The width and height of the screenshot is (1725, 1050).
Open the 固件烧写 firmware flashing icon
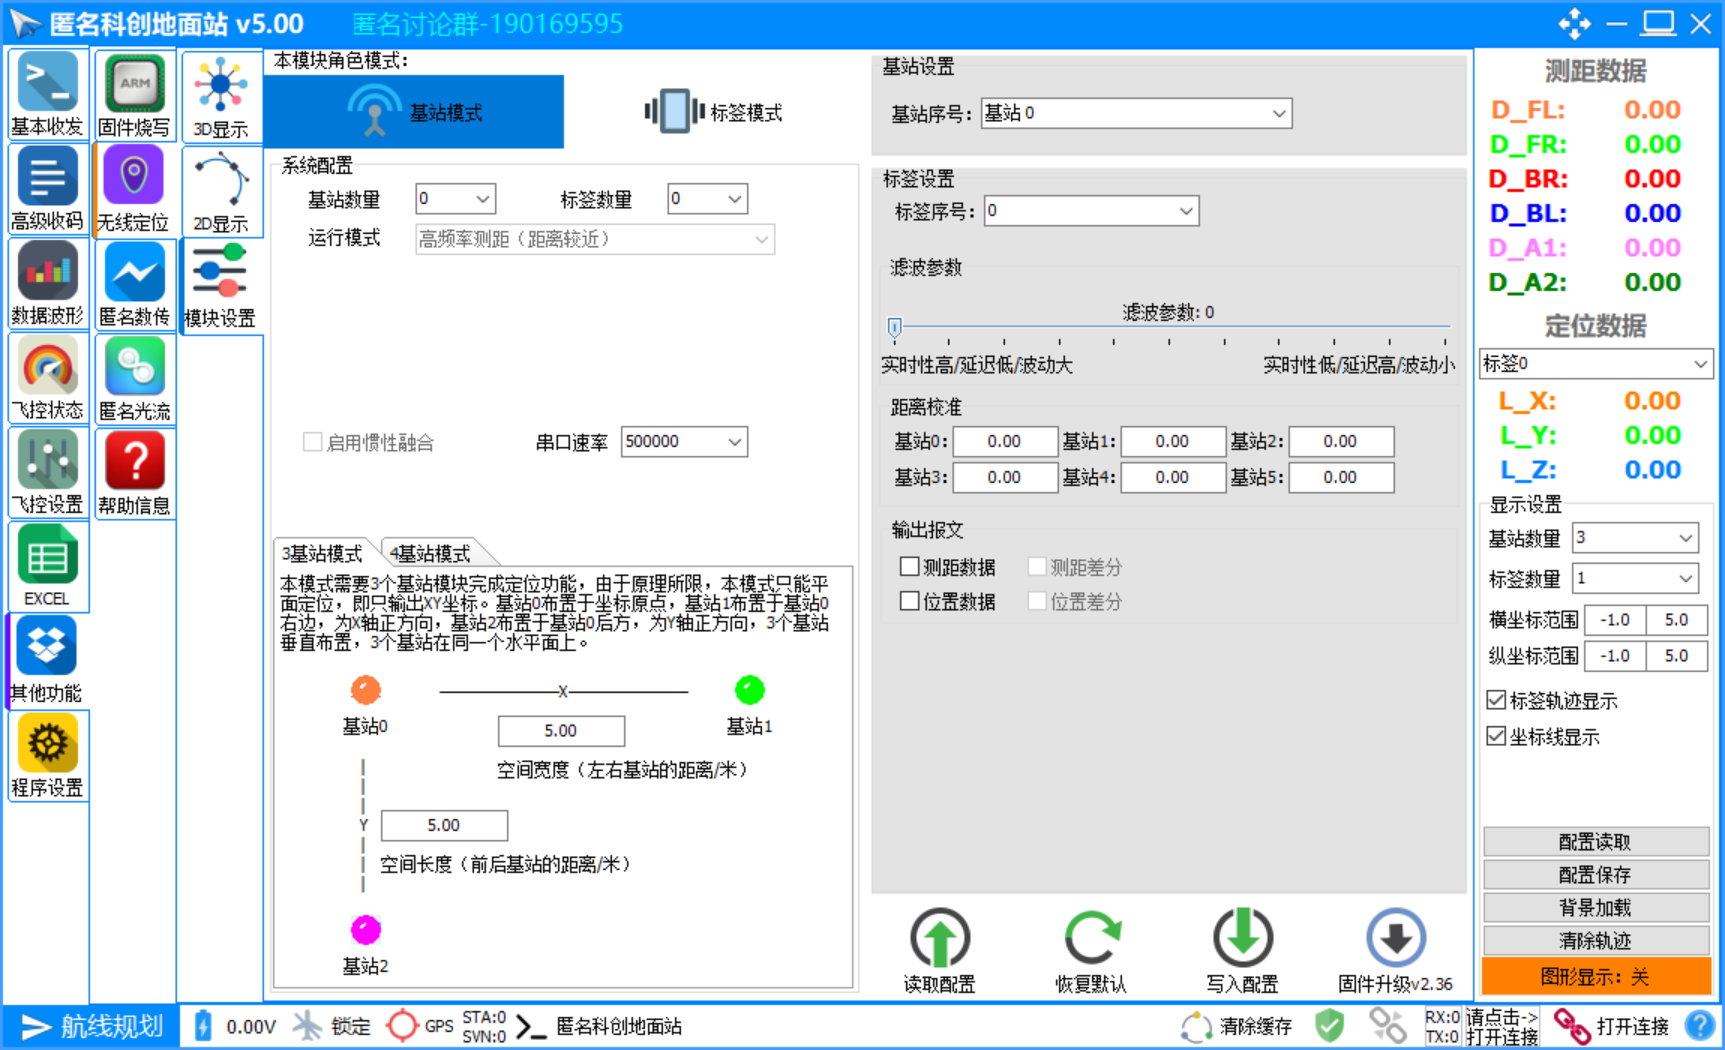(x=134, y=94)
